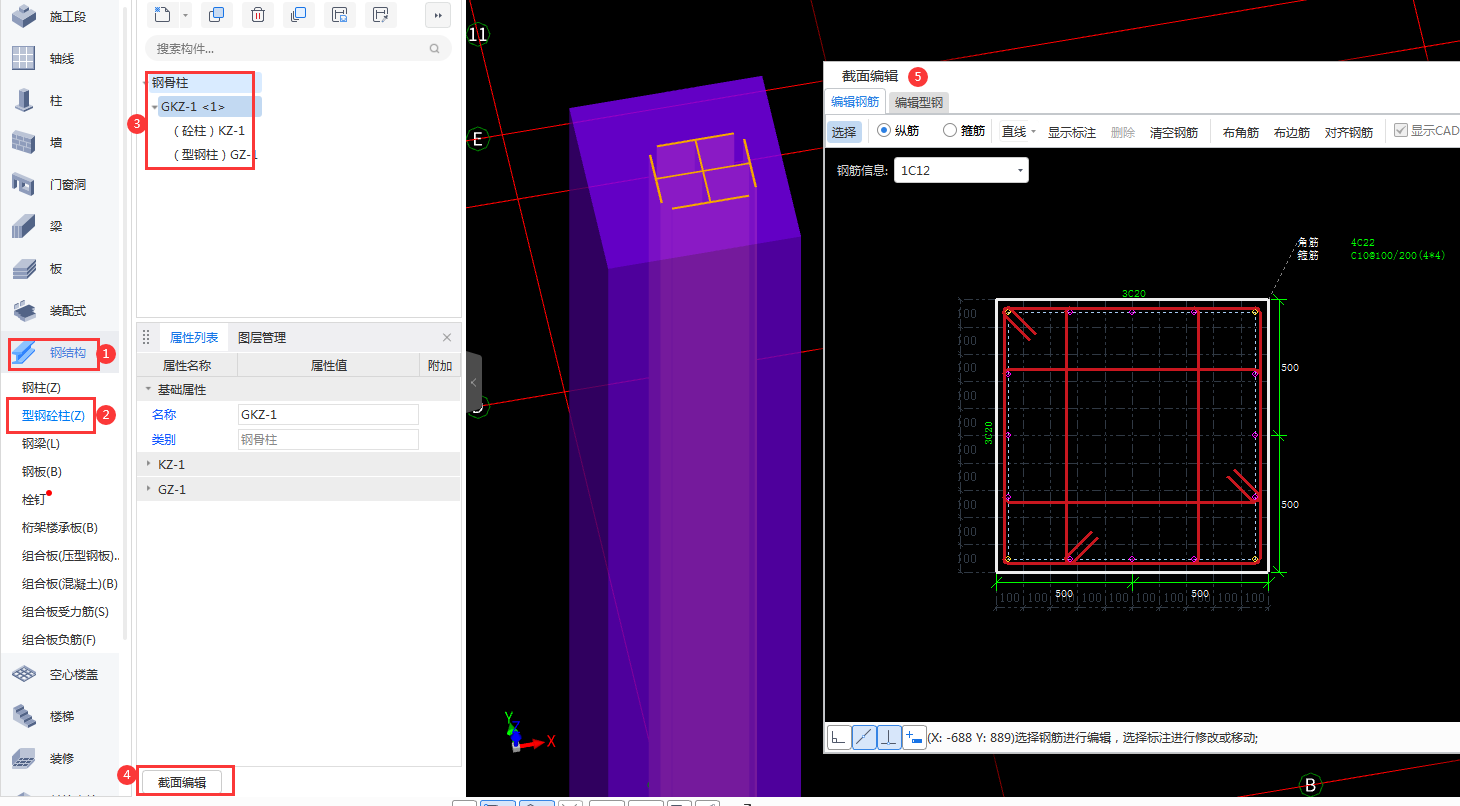Click the 布角筋 button
This screenshot has height=806, width=1460.
tap(1241, 132)
